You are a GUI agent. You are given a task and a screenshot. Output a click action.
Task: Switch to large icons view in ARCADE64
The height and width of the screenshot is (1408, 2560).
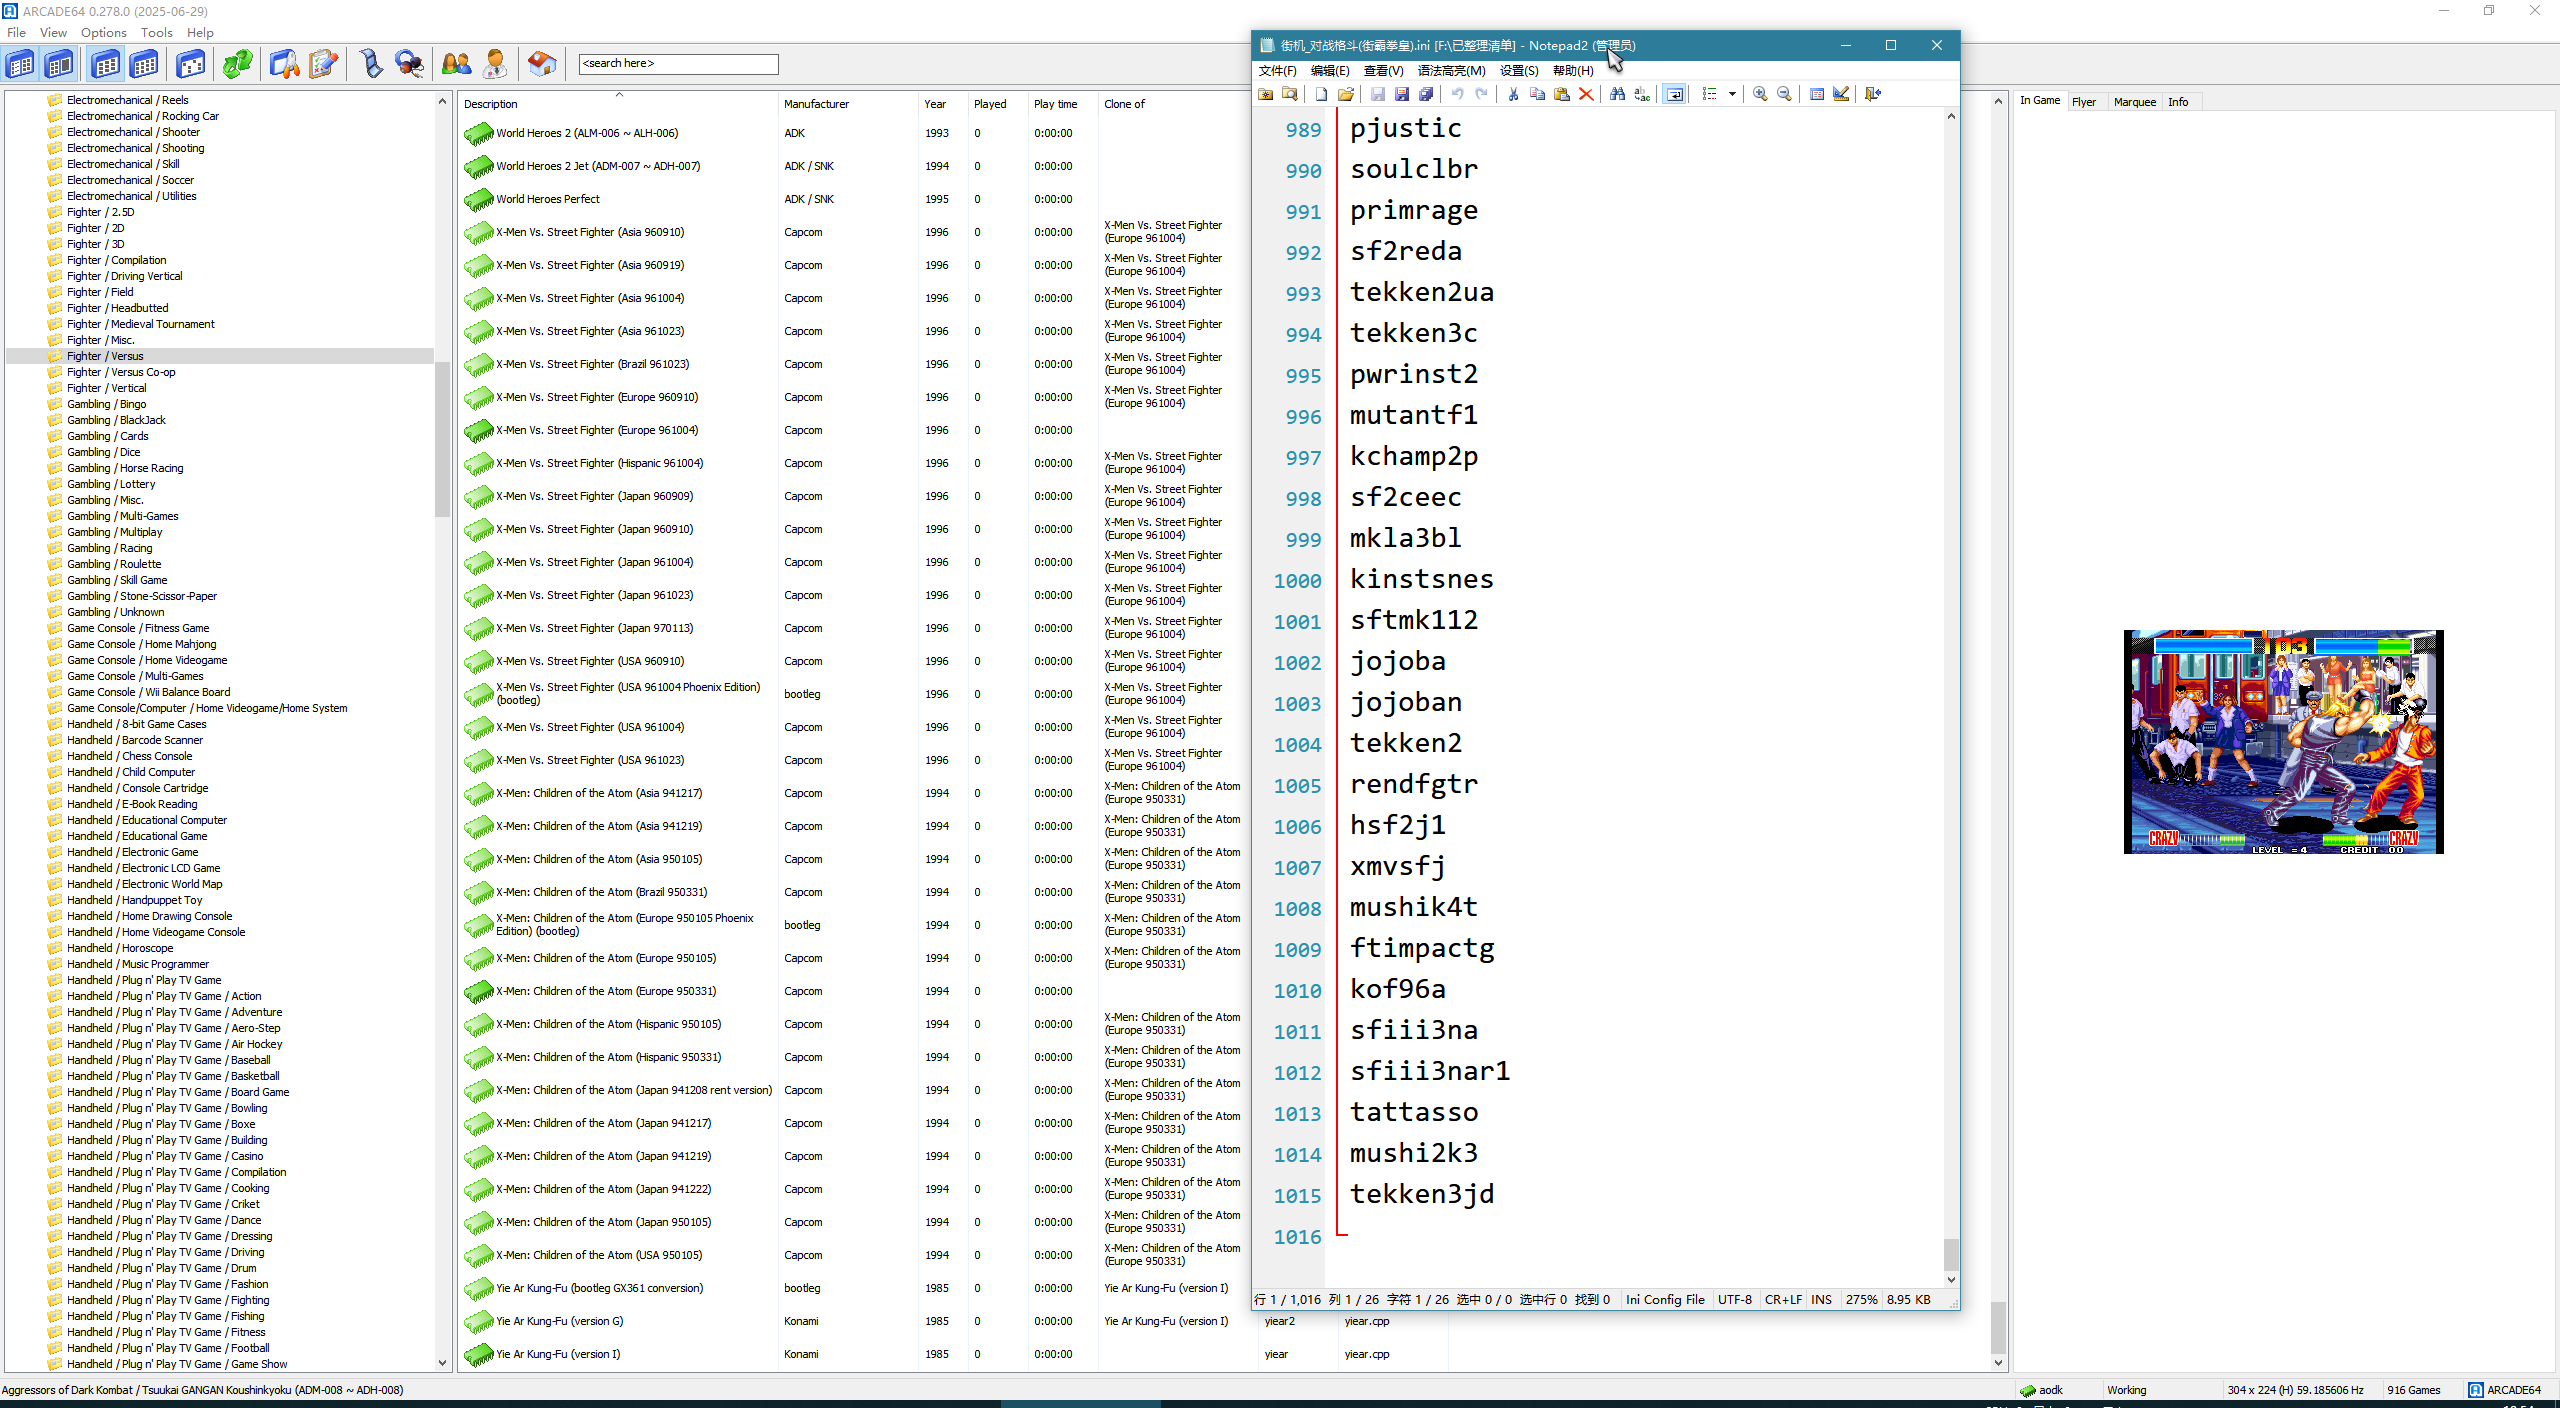click(105, 64)
